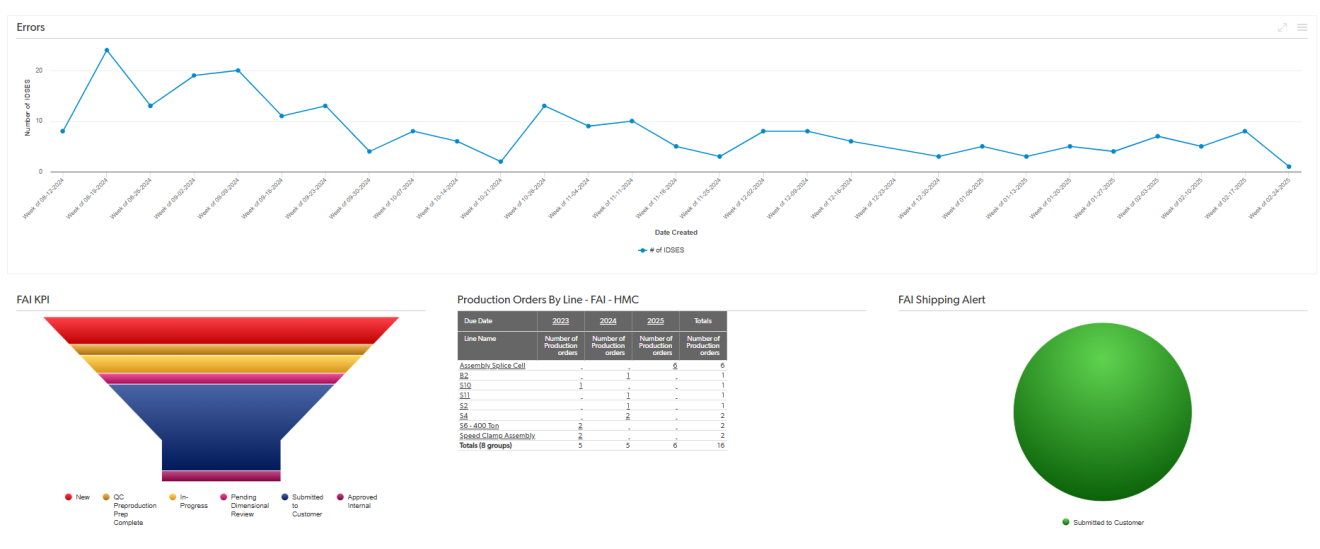The width and height of the screenshot is (1320, 549).
Task: Click the Pending Dimensional Review legend marker
Action: point(223,497)
